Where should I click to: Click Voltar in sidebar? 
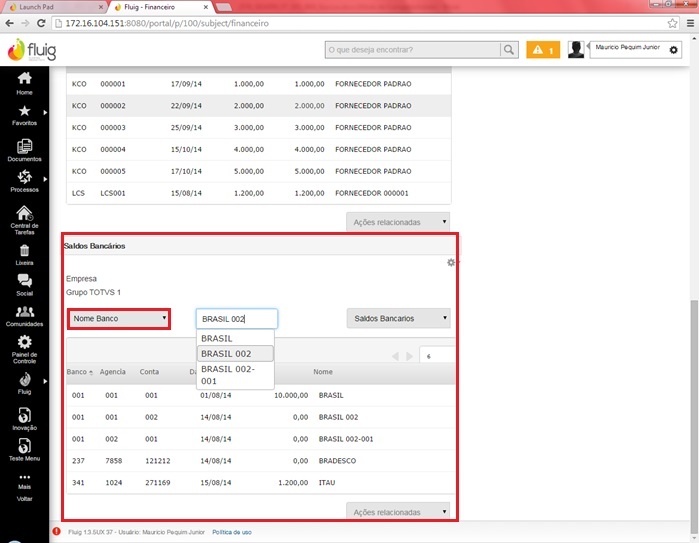pyautogui.click(x=24, y=498)
